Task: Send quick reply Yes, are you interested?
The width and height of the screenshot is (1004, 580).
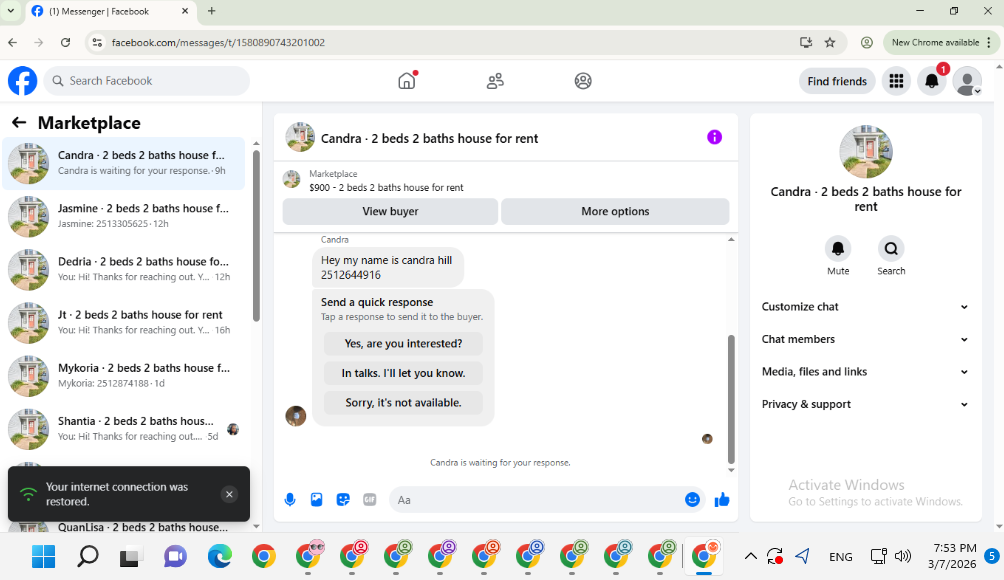Action: (403, 344)
